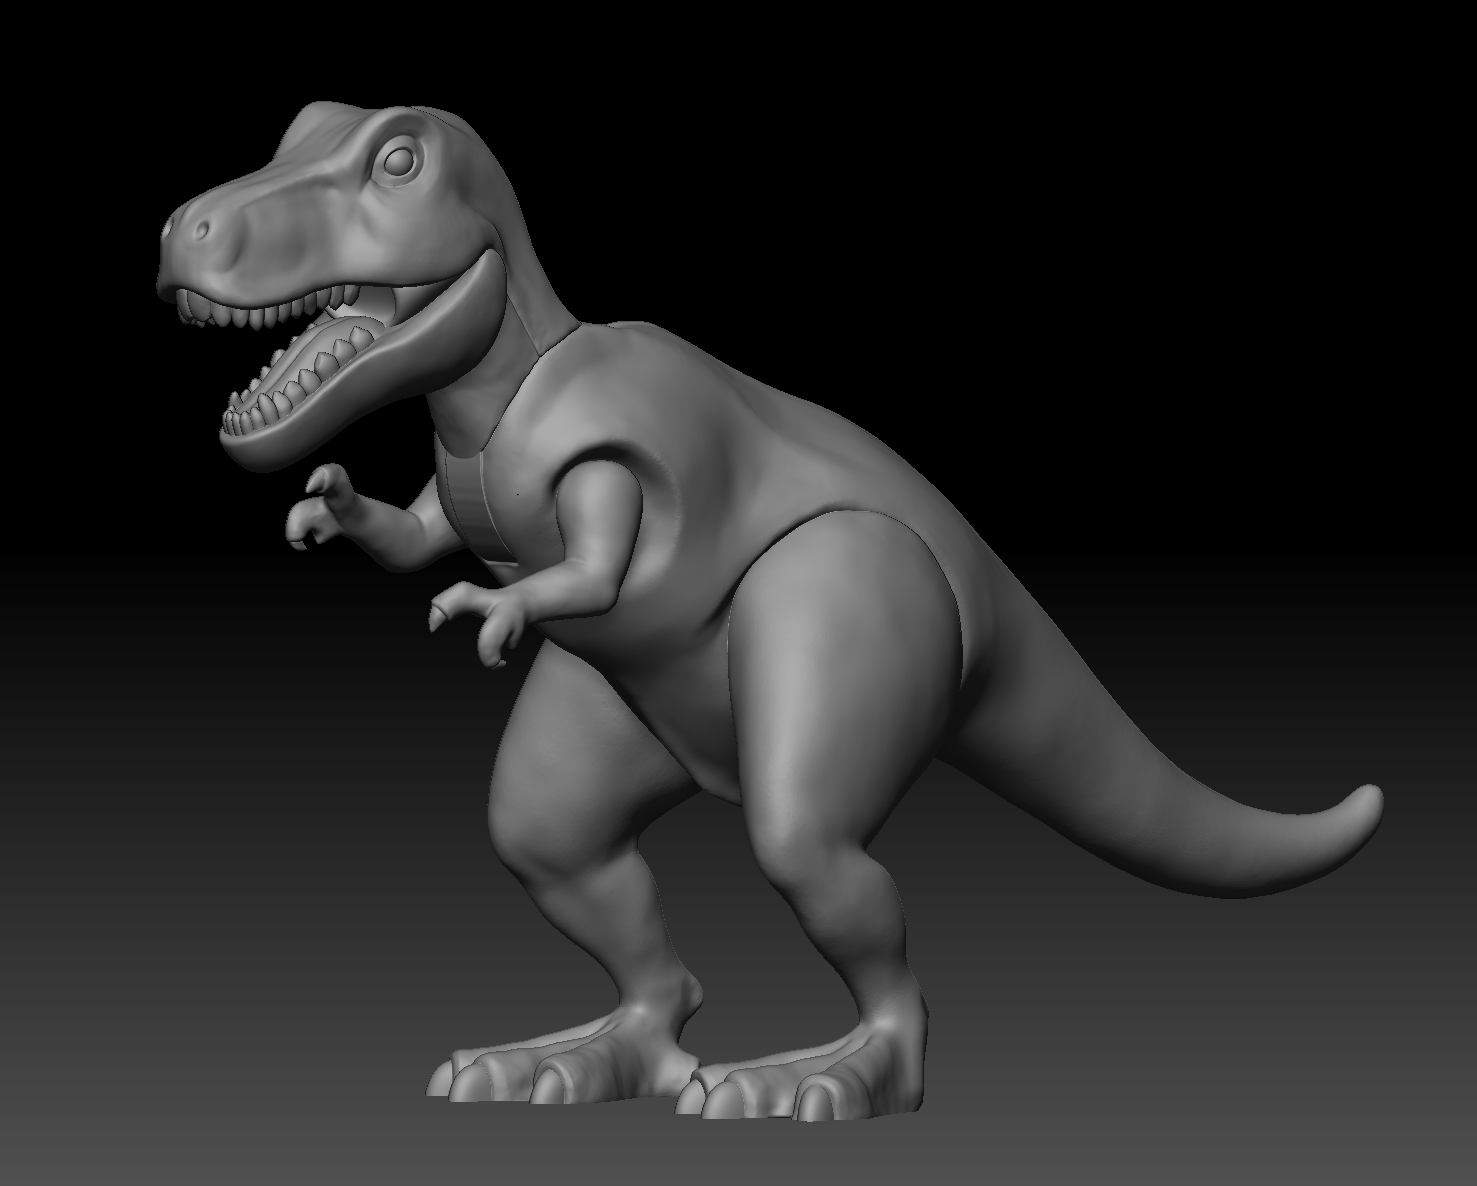Image resolution: width=1477 pixels, height=1186 pixels.
Task: Select the dinosaur's nostril on the snout
Action: coord(202,230)
